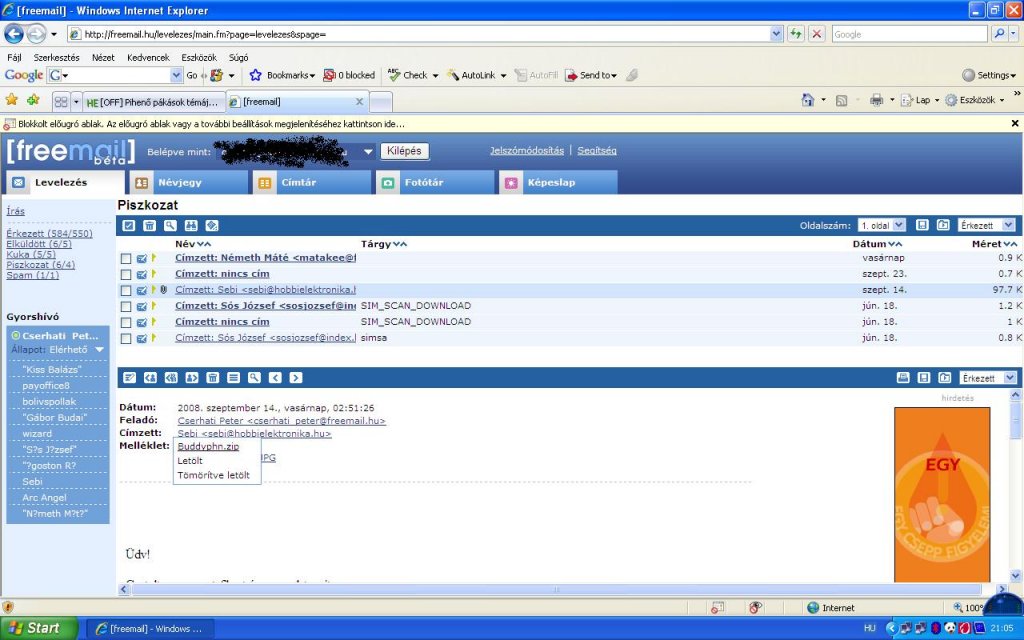1024x640 pixels.
Task: Click the message pane vertical scrollbar thumb
Action: point(1015,421)
